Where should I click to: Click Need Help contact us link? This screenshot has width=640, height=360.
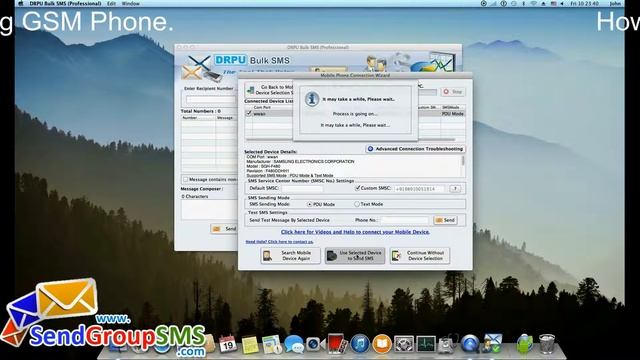pos(279,242)
